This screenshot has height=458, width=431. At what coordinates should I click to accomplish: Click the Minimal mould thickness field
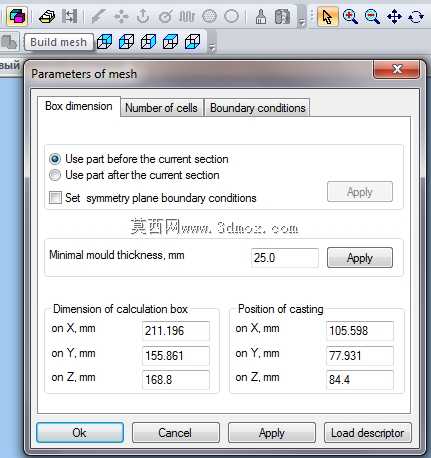point(285,258)
